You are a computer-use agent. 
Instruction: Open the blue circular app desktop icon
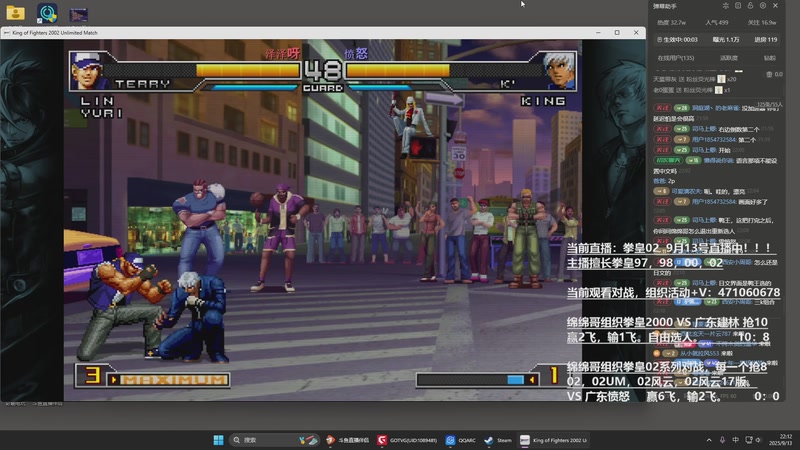click(x=47, y=13)
